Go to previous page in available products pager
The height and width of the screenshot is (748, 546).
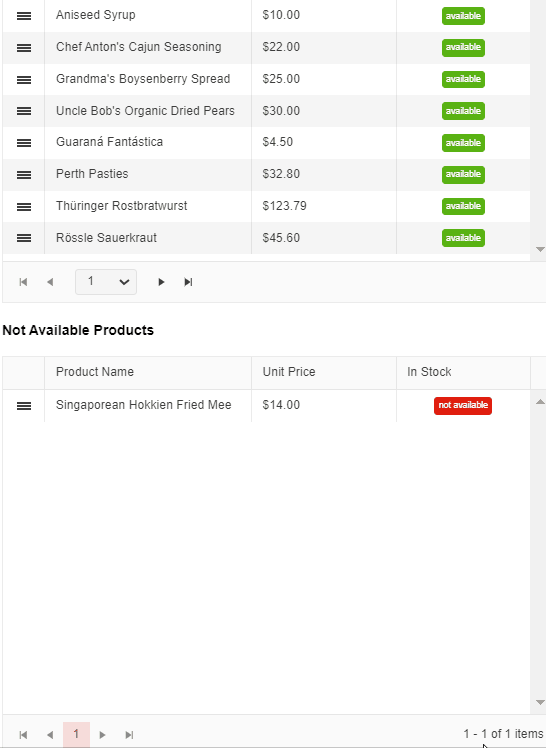pos(50,282)
